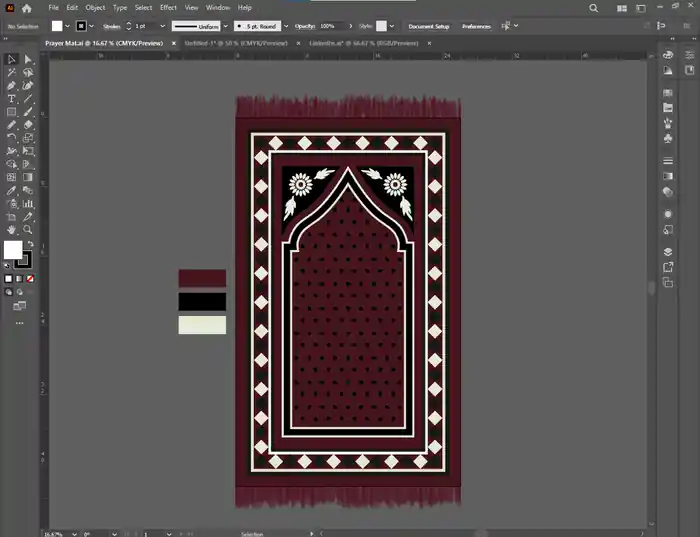The height and width of the screenshot is (537, 700).
Task: Select the Zoom tool
Action: 28,229
